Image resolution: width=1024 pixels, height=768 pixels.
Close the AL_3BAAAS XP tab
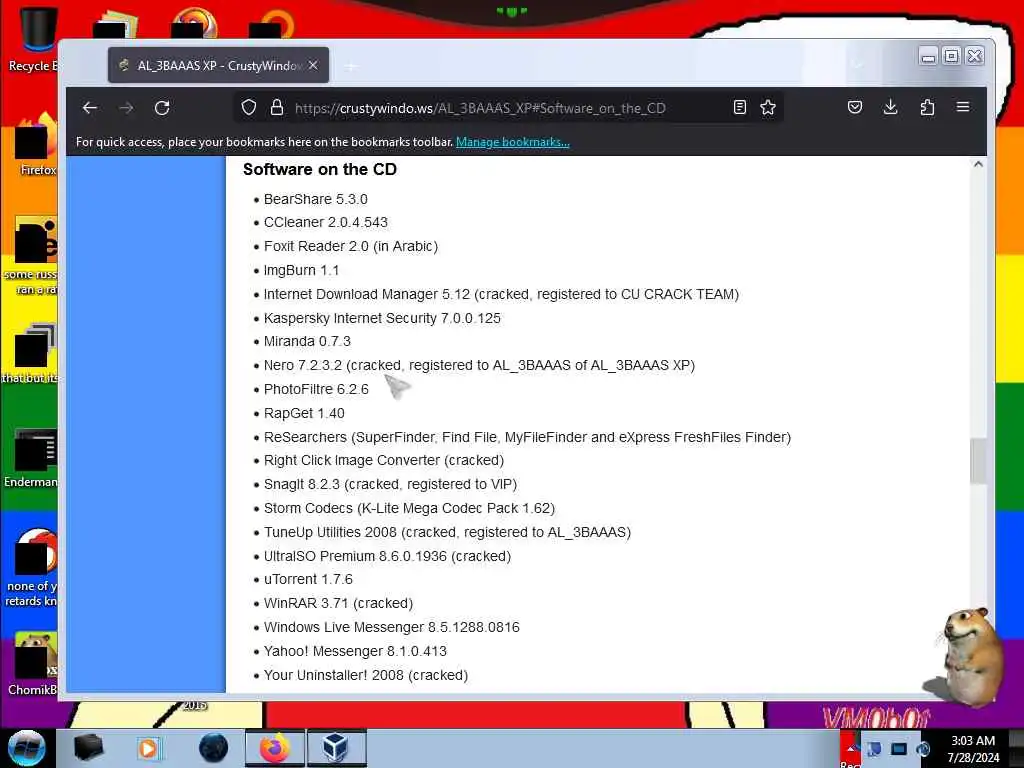tap(313, 65)
